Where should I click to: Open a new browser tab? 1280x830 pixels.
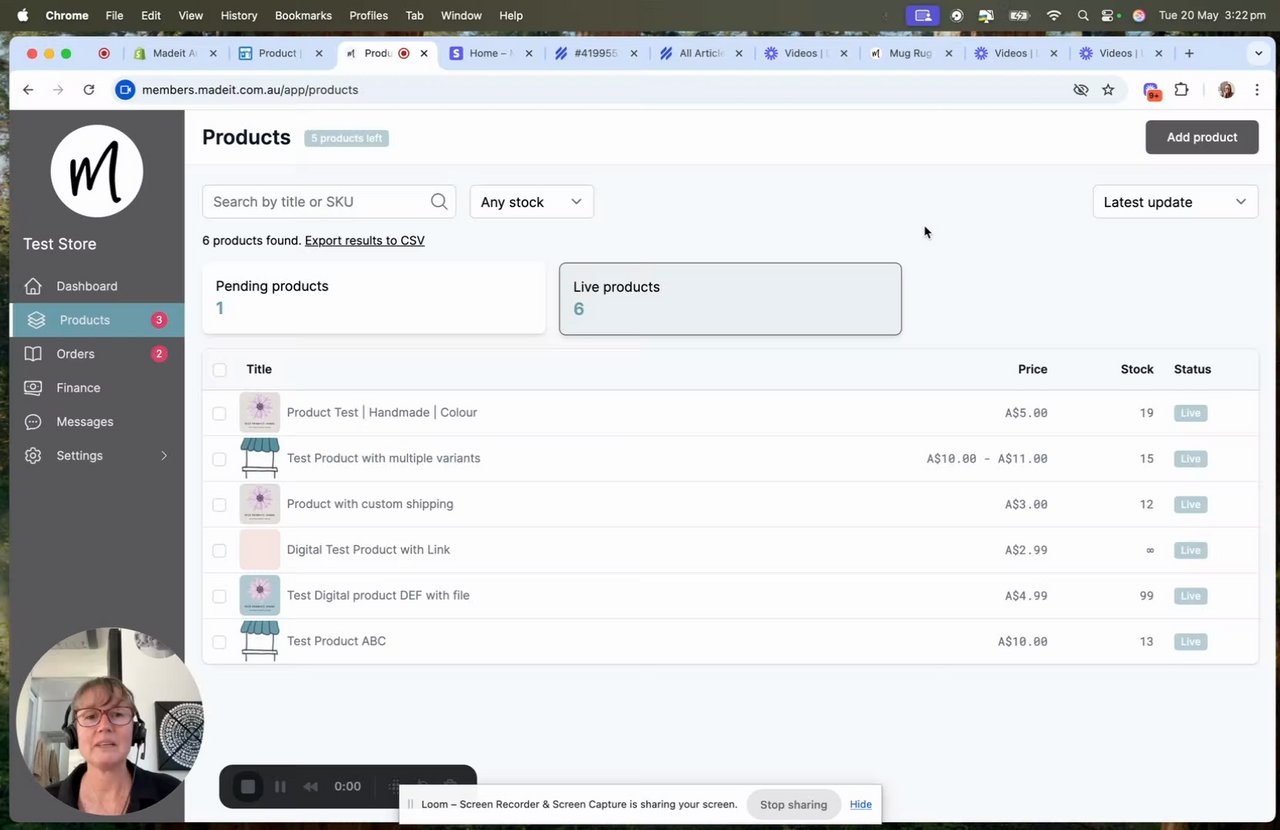click(1189, 53)
